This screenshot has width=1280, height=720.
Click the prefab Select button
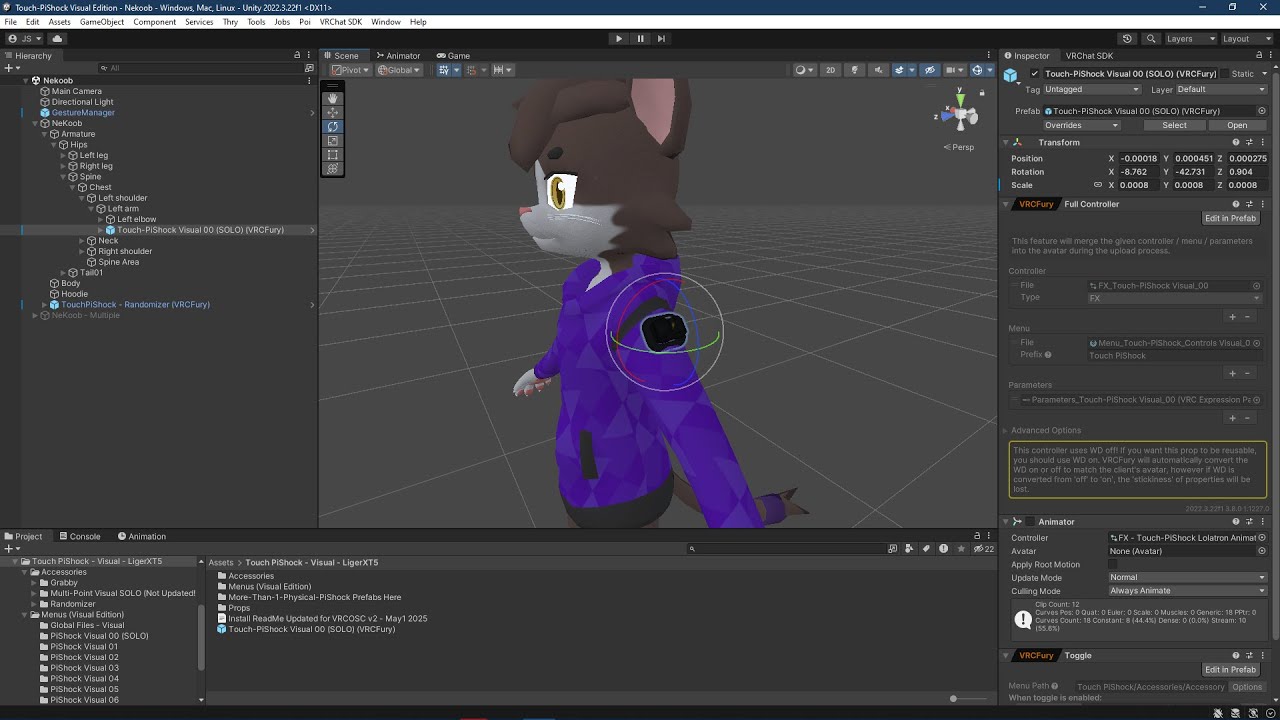tap(1174, 125)
